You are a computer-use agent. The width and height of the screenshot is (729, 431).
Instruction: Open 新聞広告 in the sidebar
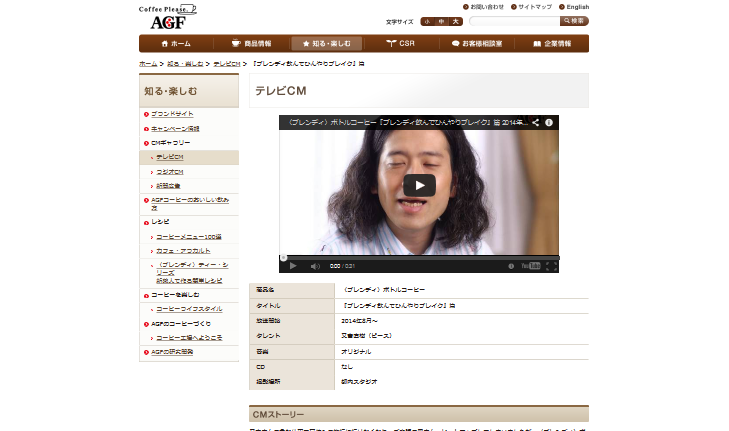[168, 186]
